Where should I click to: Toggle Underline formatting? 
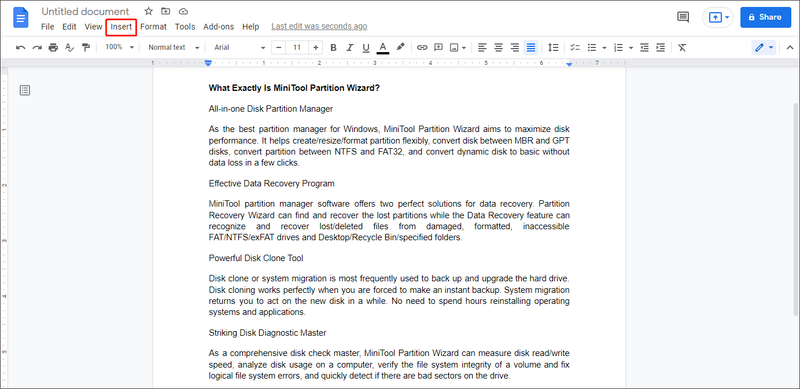coord(366,47)
